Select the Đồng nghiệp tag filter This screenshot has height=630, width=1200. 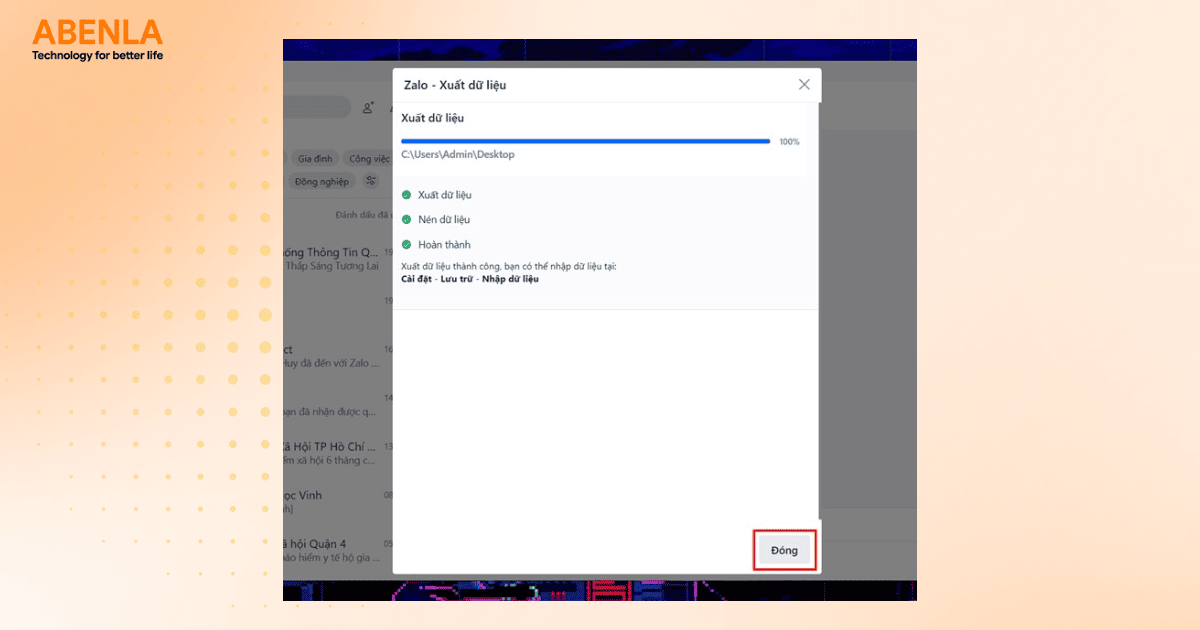pos(322,181)
